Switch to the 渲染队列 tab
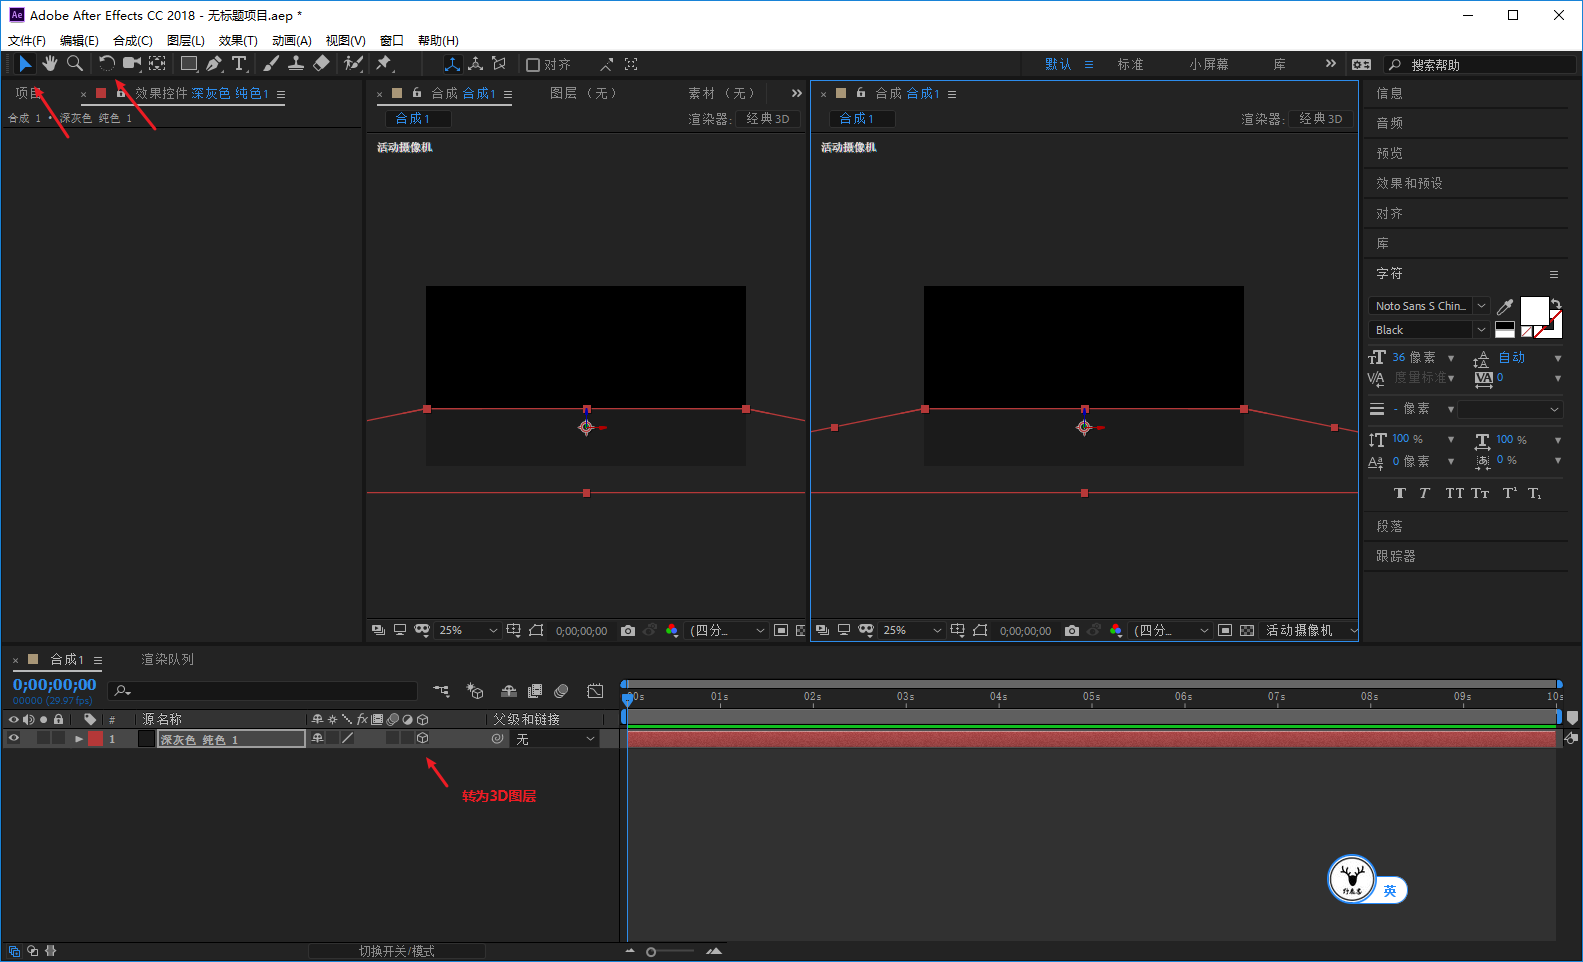Screen dimensions: 1583x962 tap(168, 660)
